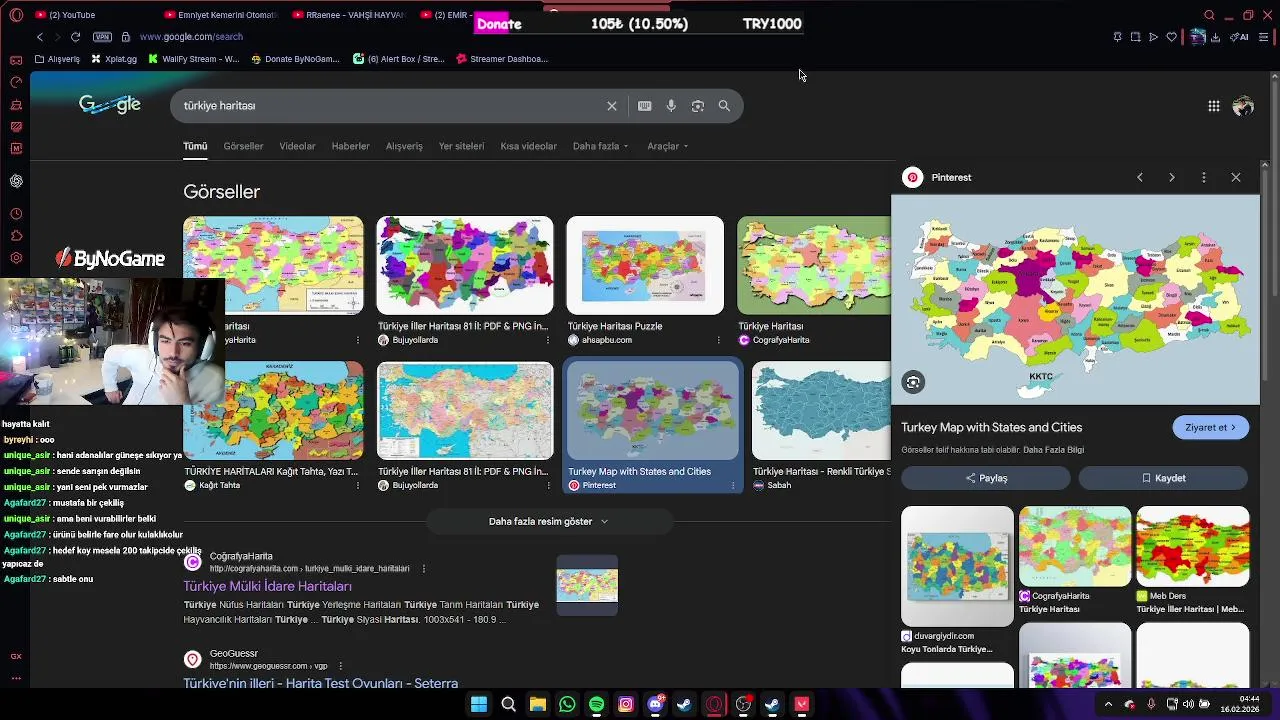Go to the next image in preview panel
Image resolution: width=1280 pixels, height=720 pixels.
pyautogui.click(x=1172, y=177)
